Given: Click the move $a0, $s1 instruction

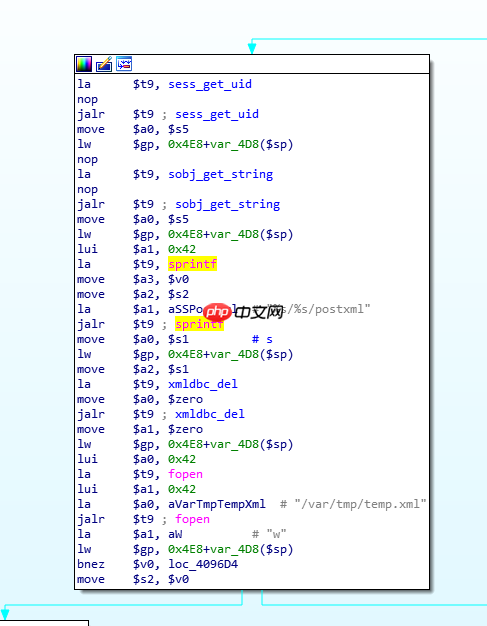Looking at the screenshot, I should 133,339.
